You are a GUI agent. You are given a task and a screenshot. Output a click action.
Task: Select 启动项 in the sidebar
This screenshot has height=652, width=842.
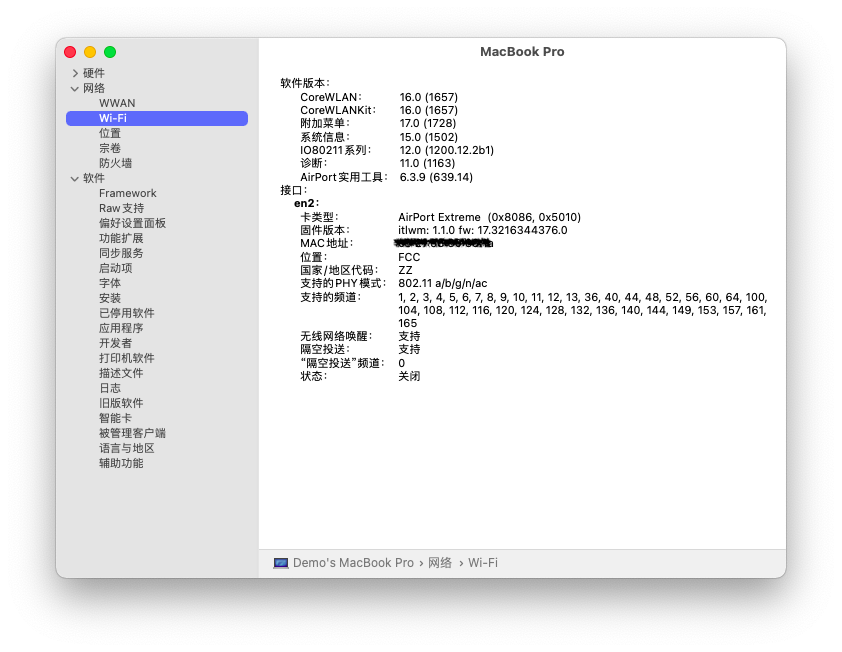[115, 269]
